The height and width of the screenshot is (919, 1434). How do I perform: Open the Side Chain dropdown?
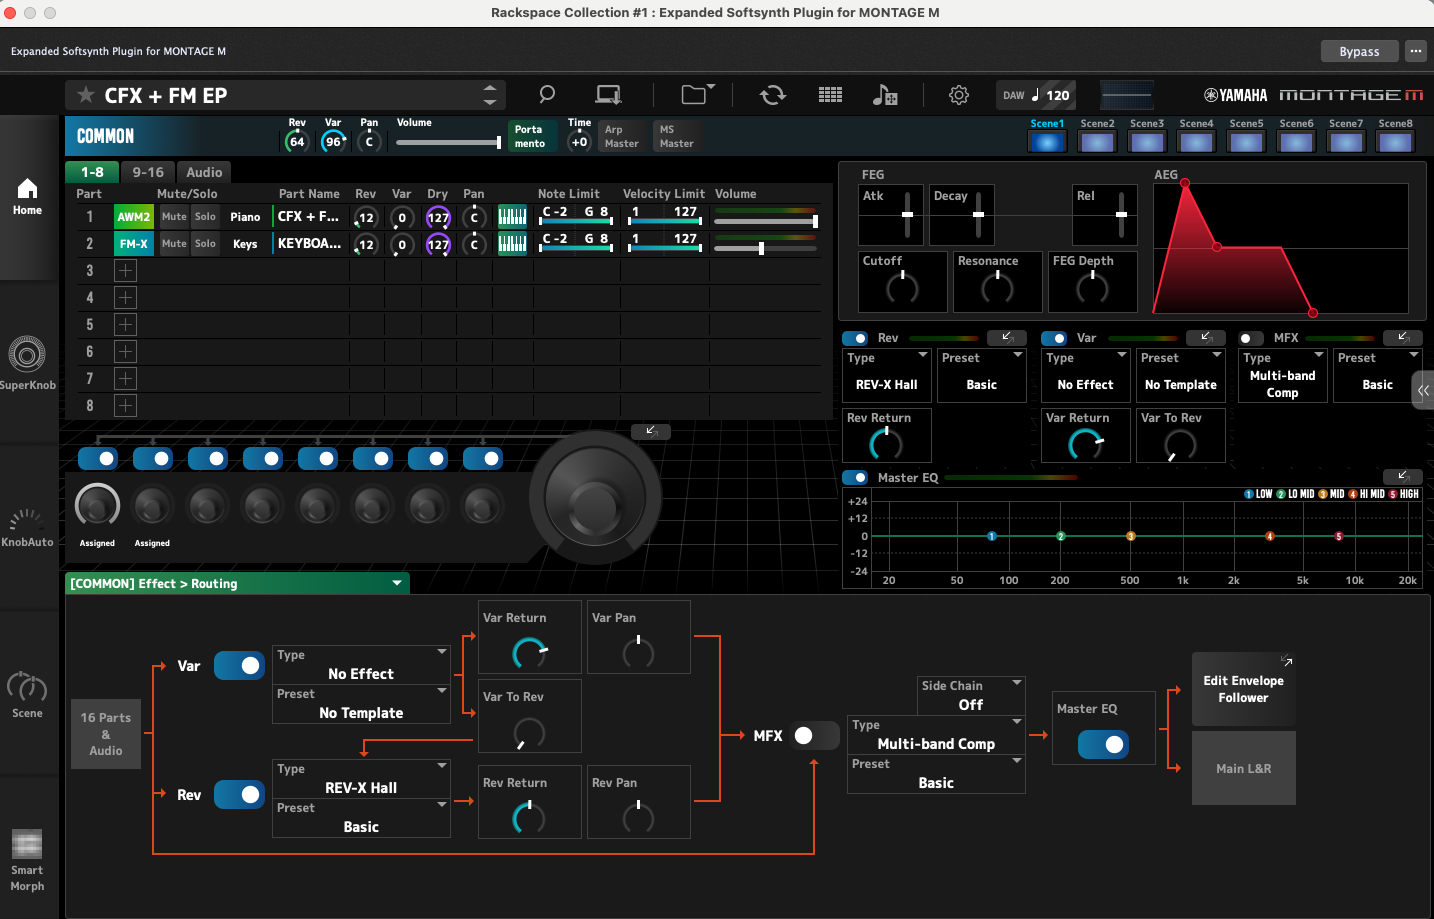pos(971,695)
